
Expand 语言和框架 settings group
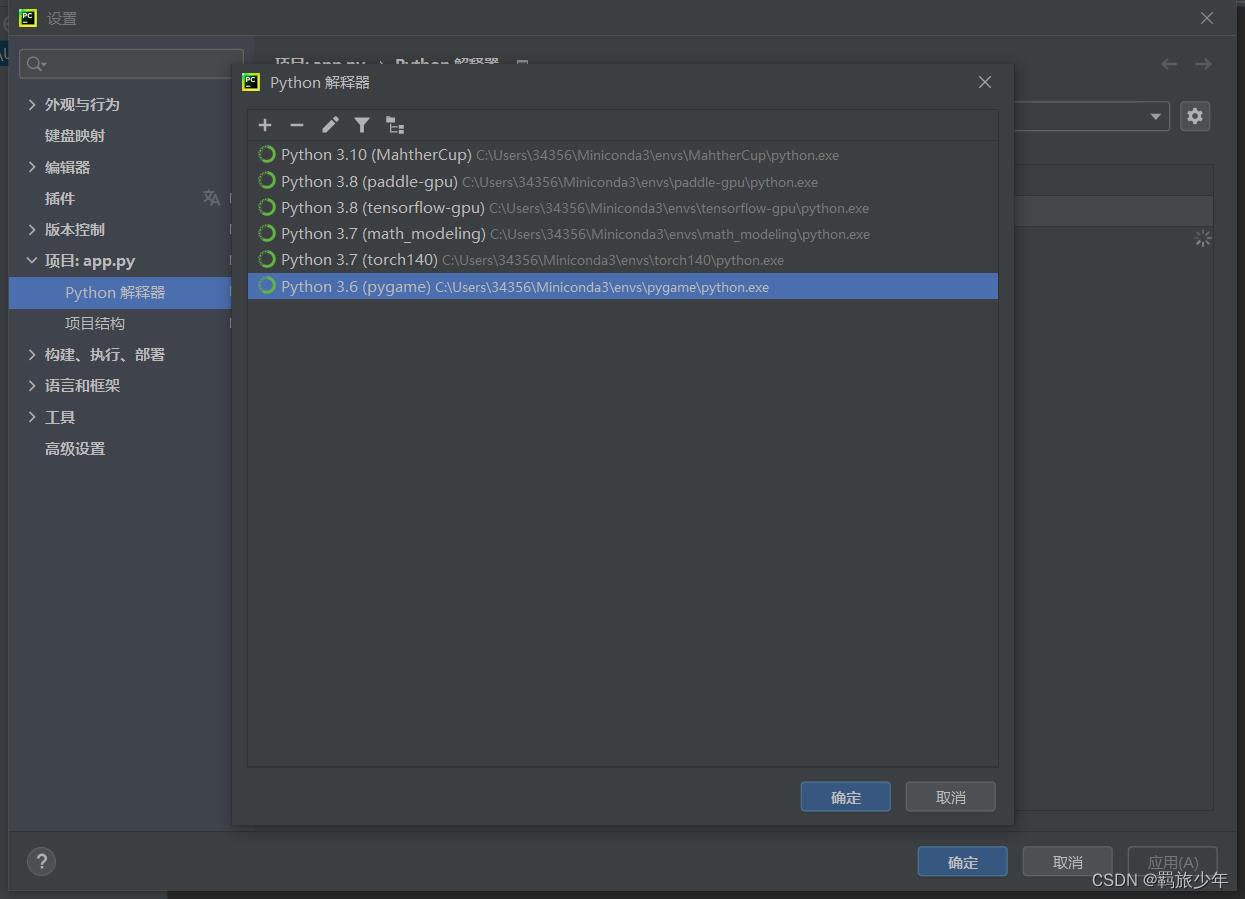(33, 386)
